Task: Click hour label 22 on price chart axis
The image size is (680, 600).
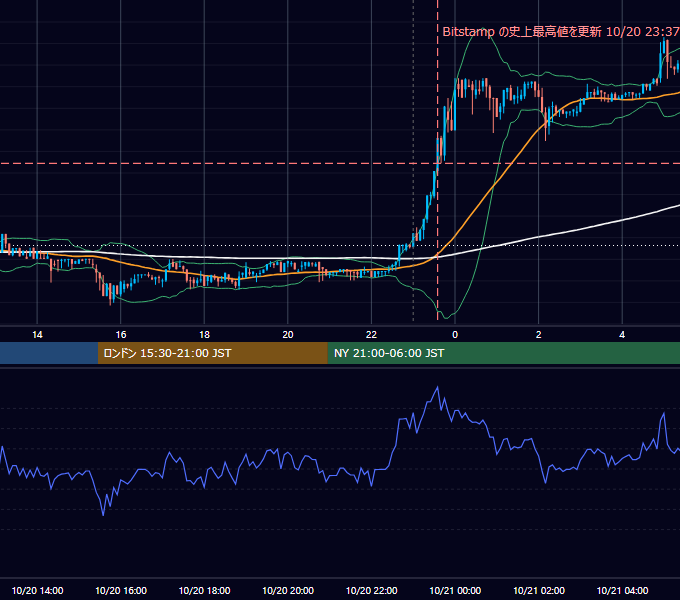Action: (x=371, y=335)
